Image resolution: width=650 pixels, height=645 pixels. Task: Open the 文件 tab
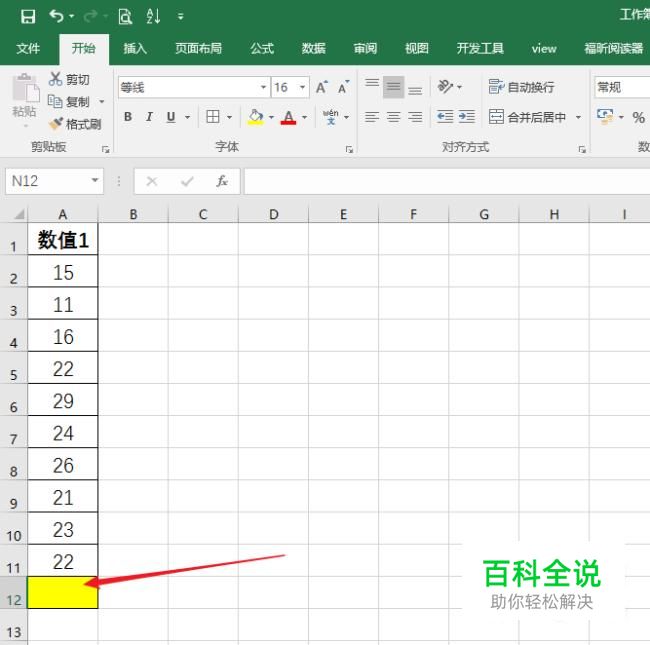pos(28,48)
